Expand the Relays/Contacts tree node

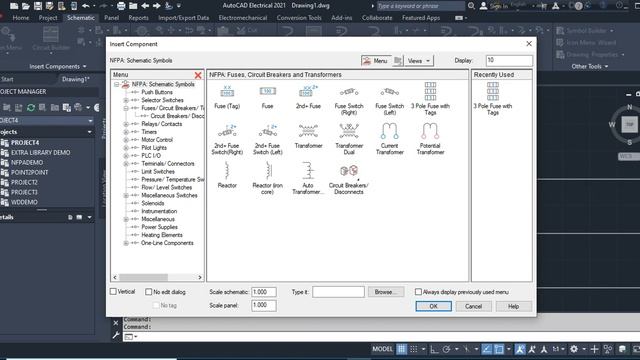pyautogui.click(x=126, y=124)
